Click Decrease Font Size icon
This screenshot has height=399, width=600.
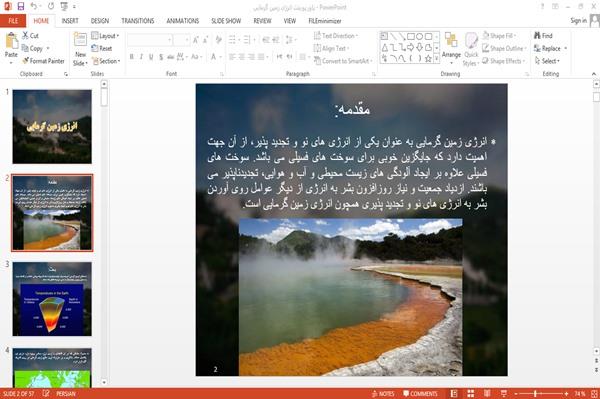pyautogui.click(x=205, y=40)
